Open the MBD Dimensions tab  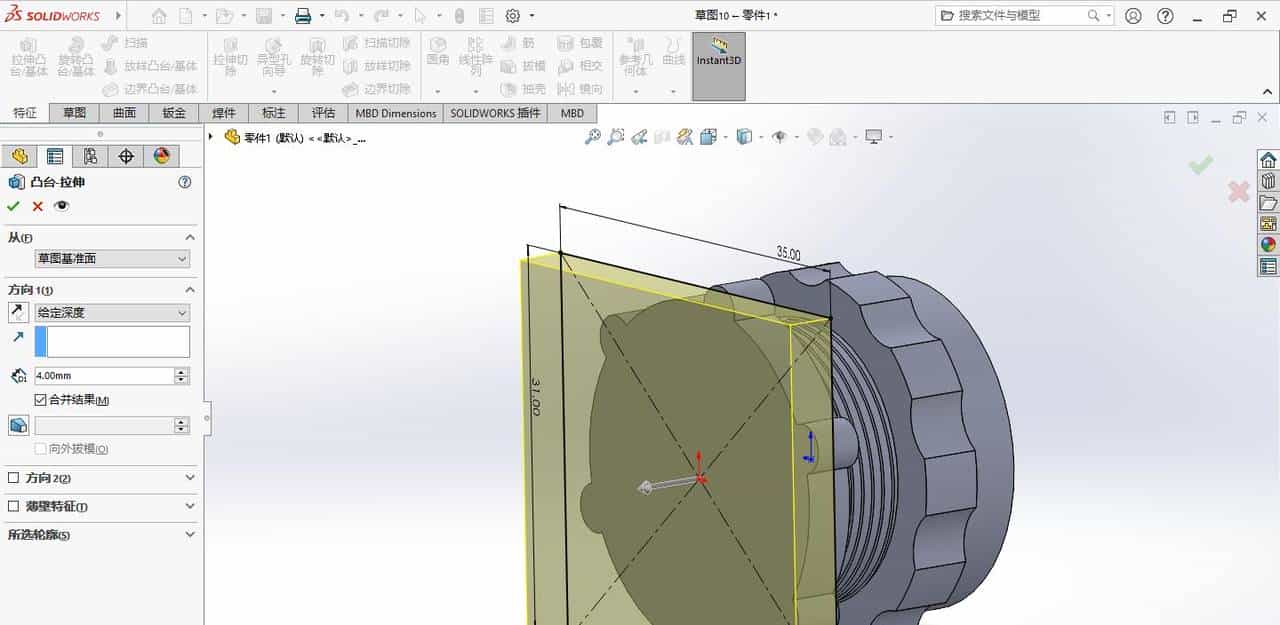pyautogui.click(x=395, y=113)
